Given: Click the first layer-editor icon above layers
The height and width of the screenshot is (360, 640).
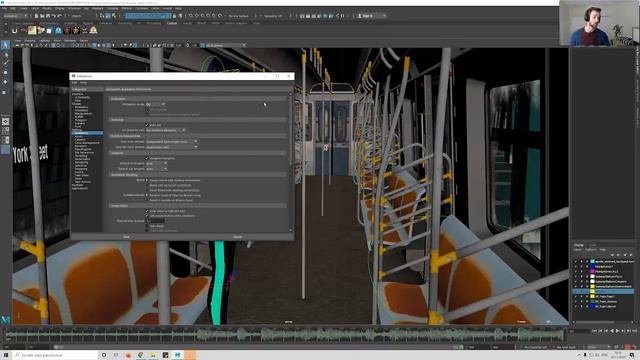Looking at the screenshot, I should click(x=612, y=255).
